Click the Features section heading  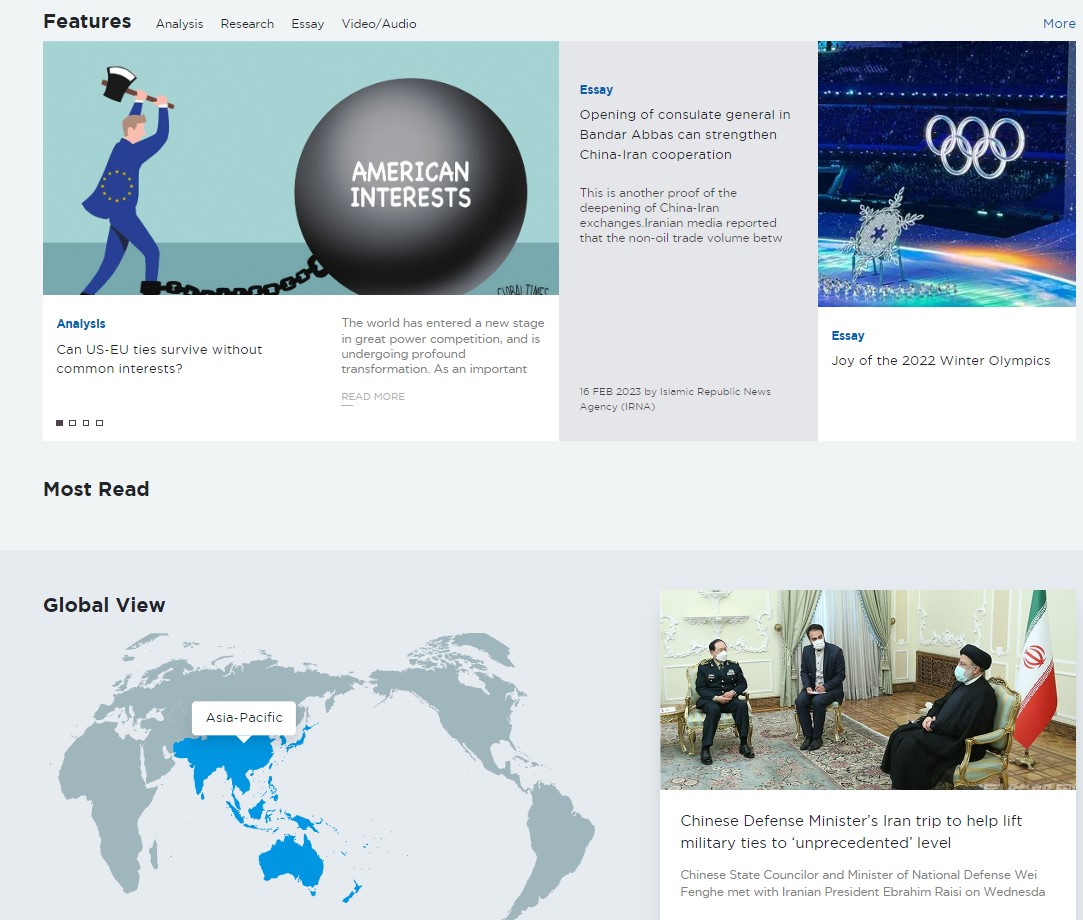(87, 21)
